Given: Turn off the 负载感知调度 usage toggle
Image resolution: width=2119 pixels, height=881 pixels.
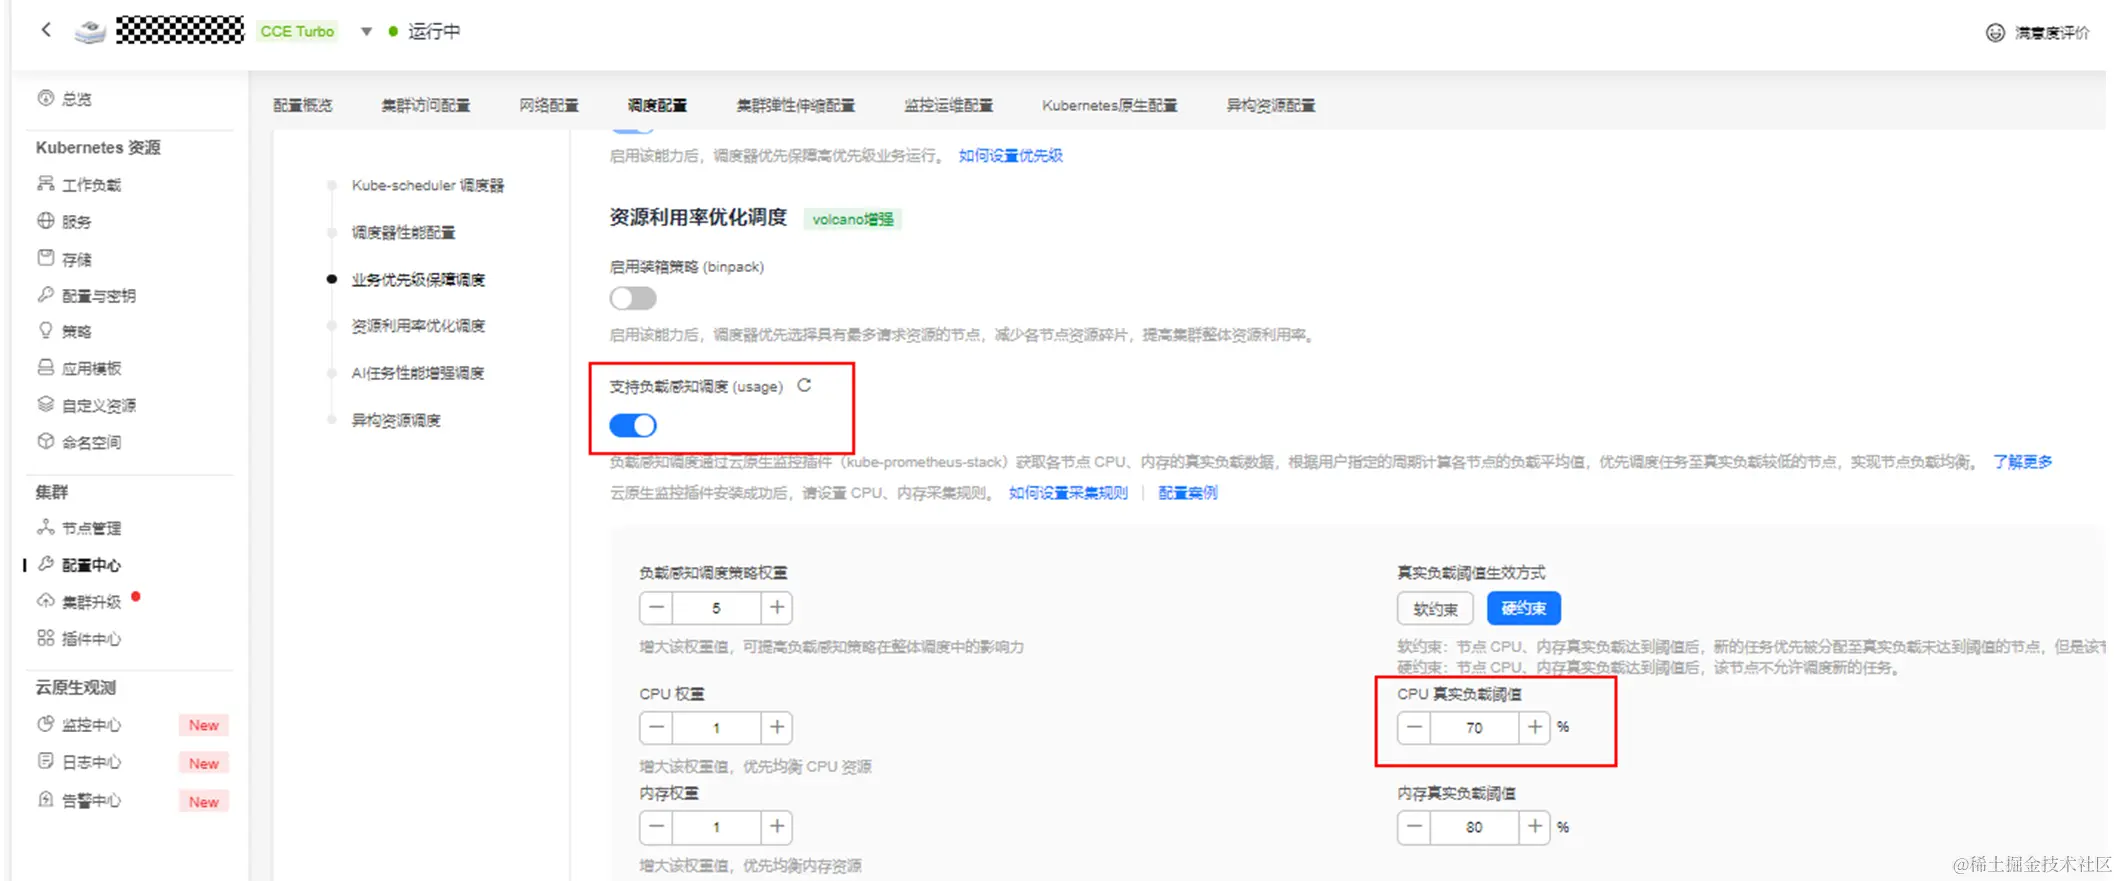Looking at the screenshot, I should (633, 425).
